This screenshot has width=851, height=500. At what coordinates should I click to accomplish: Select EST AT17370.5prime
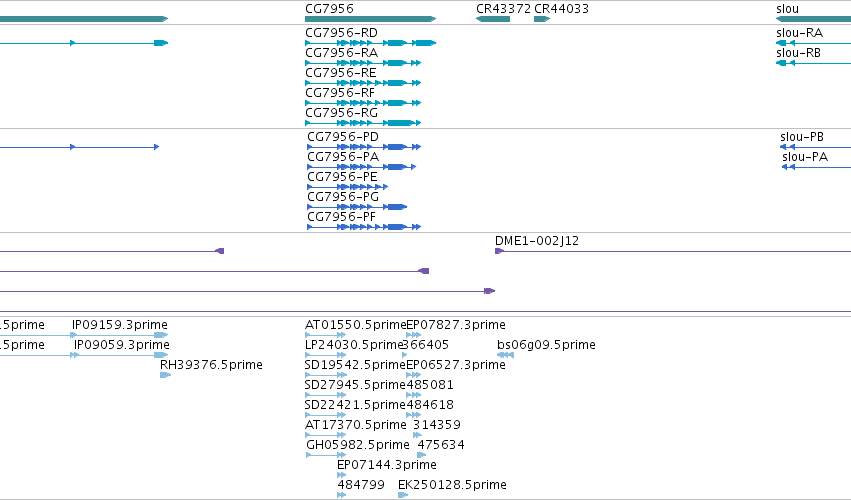click(326, 435)
